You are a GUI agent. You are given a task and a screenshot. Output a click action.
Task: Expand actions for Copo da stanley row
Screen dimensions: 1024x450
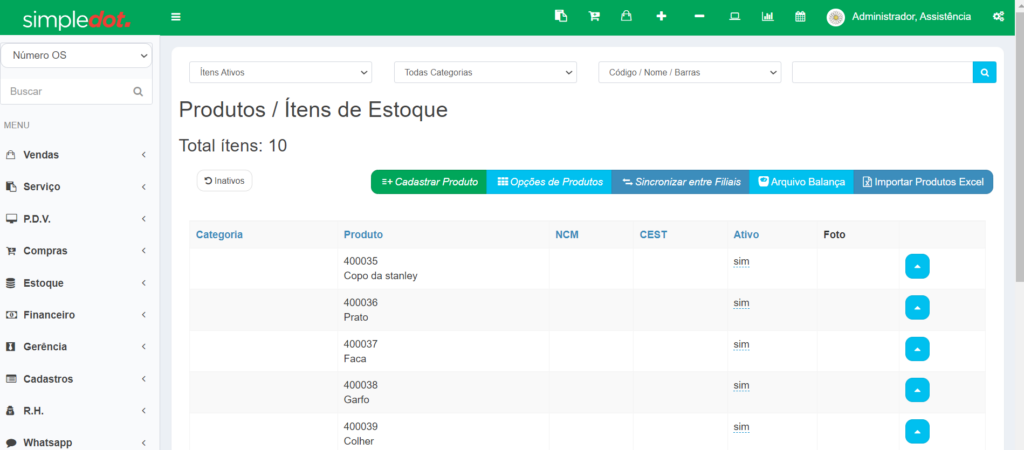click(x=917, y=267)
